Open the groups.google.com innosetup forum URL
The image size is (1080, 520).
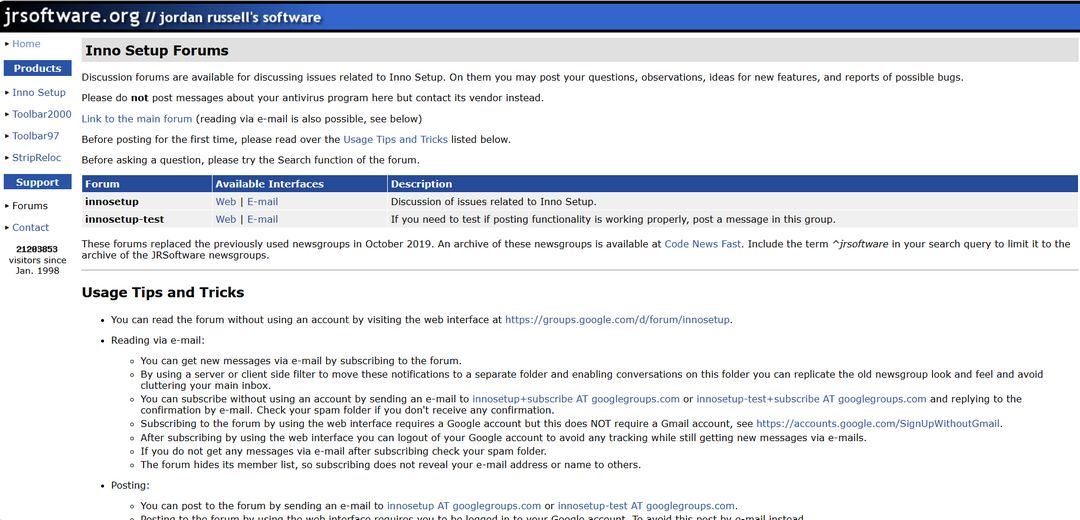[x=618, y=320]
